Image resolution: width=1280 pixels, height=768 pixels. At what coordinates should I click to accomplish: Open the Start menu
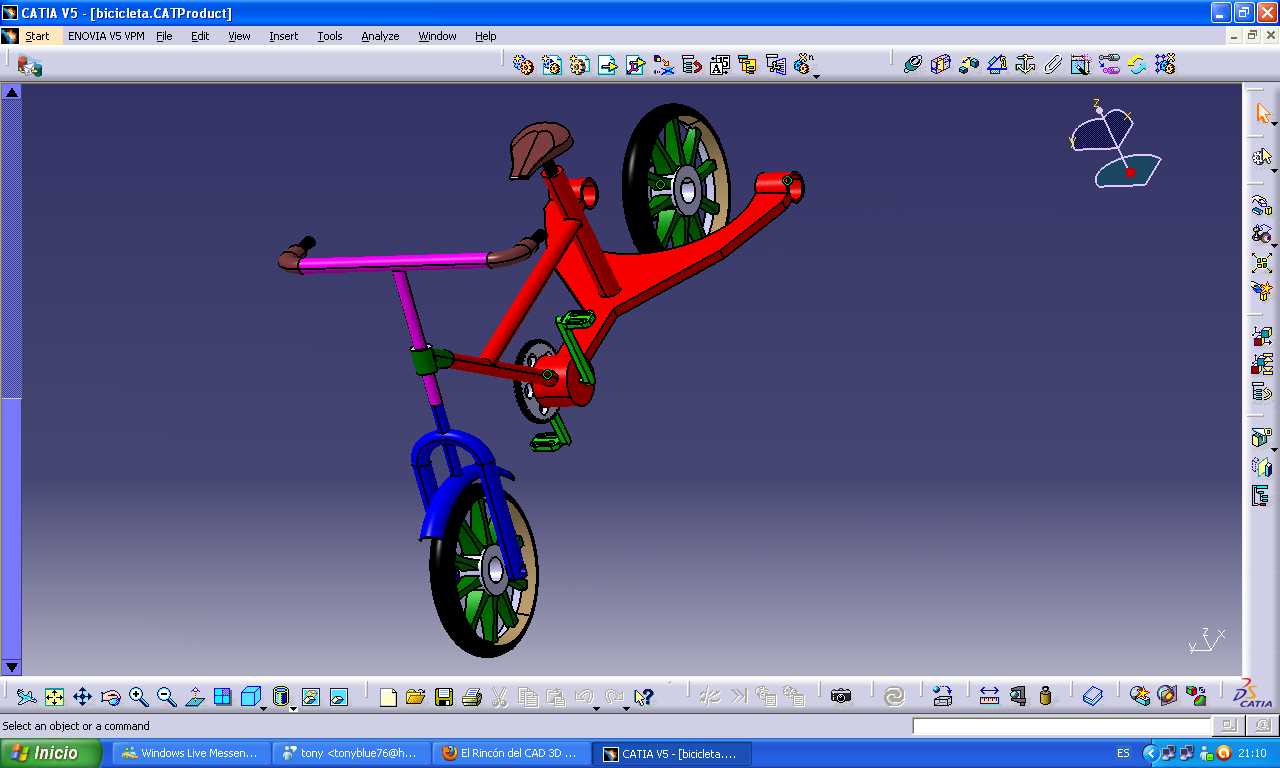(37, 36)
